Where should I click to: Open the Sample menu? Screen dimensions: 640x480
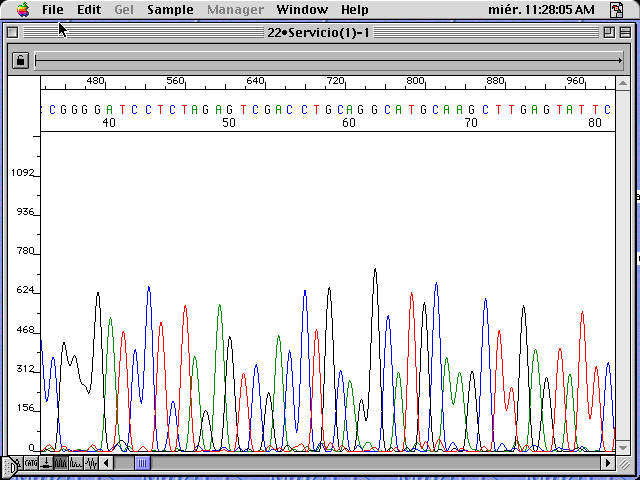(x=170, y=10)
